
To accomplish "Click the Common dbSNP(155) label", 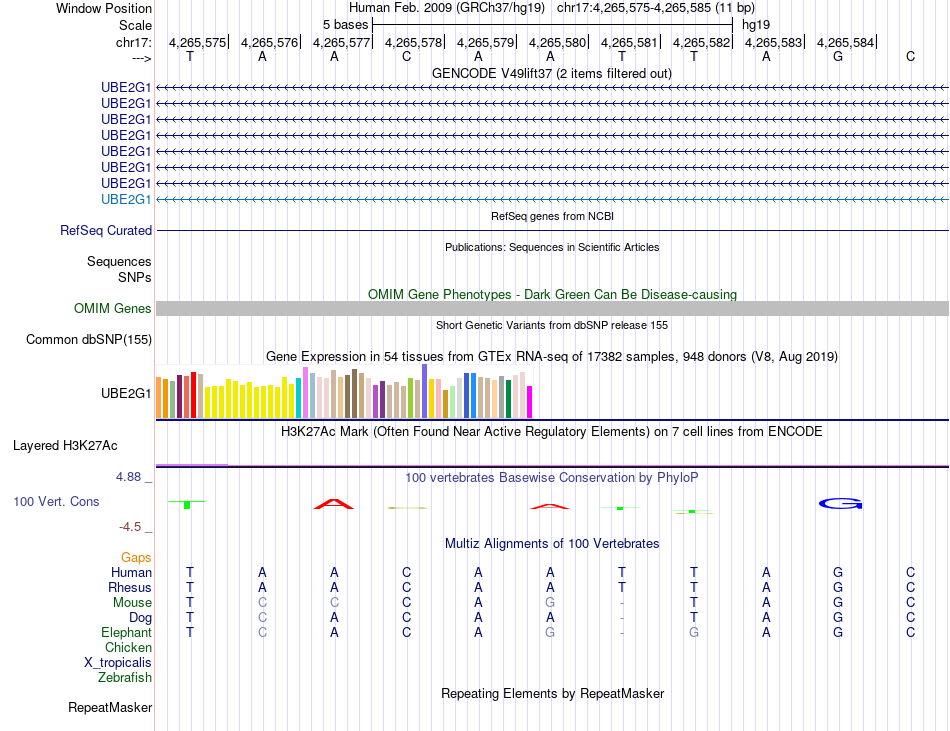I will click(89, 339).
